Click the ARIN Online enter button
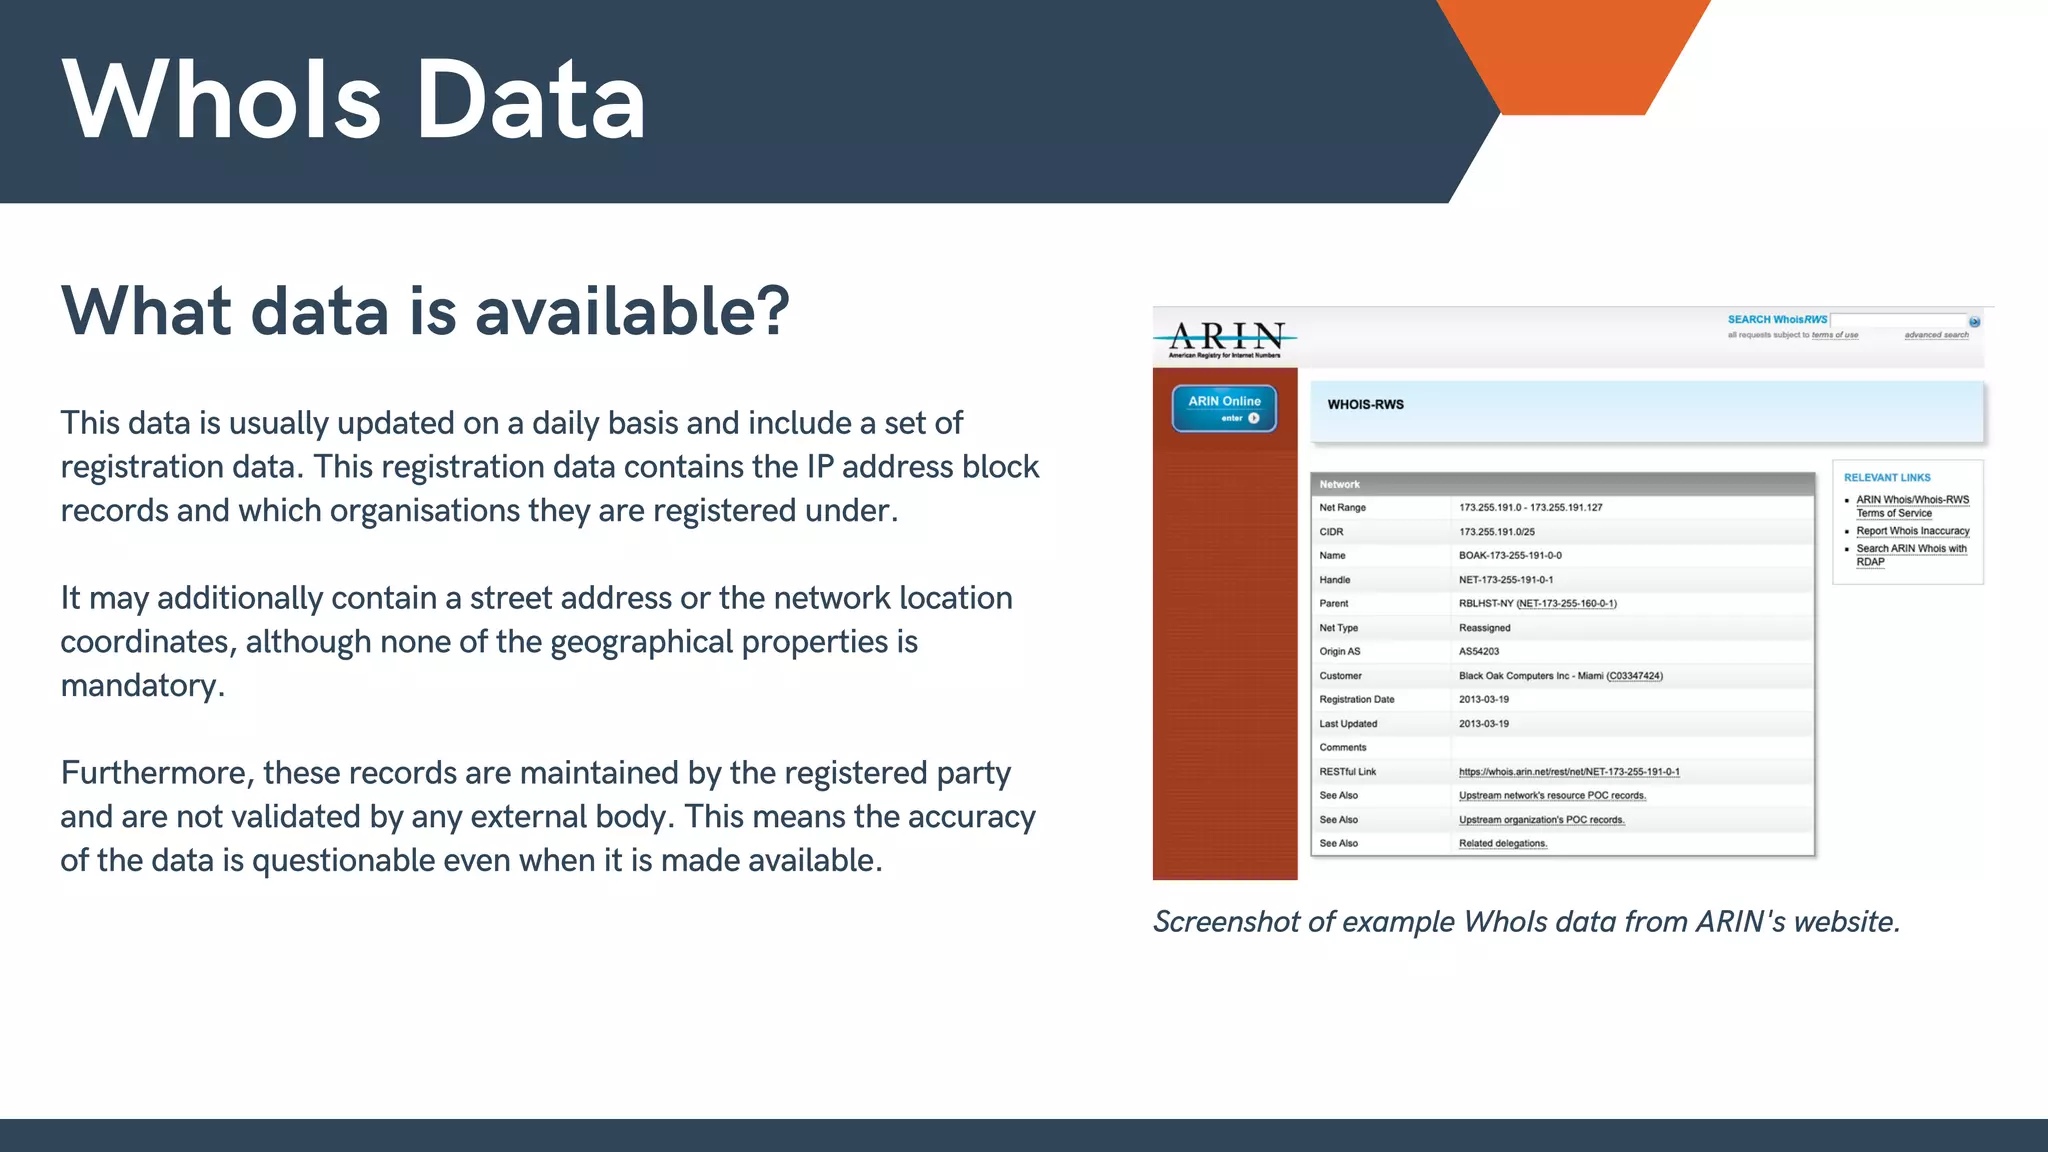 click(x=1224, y=408)
